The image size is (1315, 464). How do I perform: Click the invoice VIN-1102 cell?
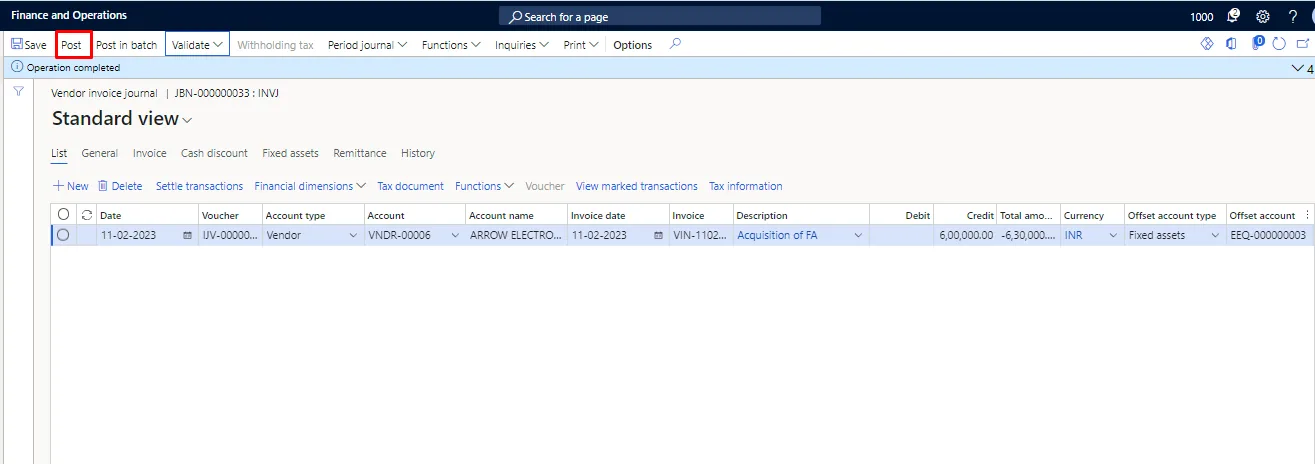(701, 236)
